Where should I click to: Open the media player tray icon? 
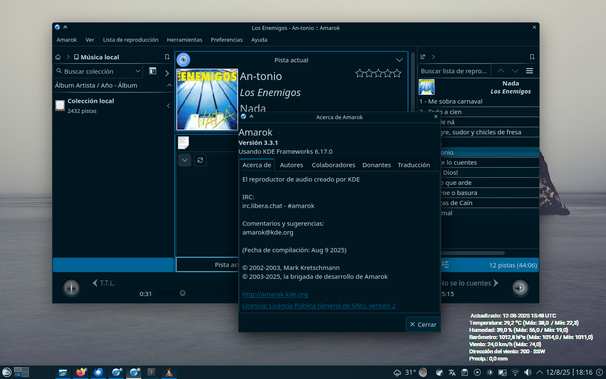(x=477, y=372)
